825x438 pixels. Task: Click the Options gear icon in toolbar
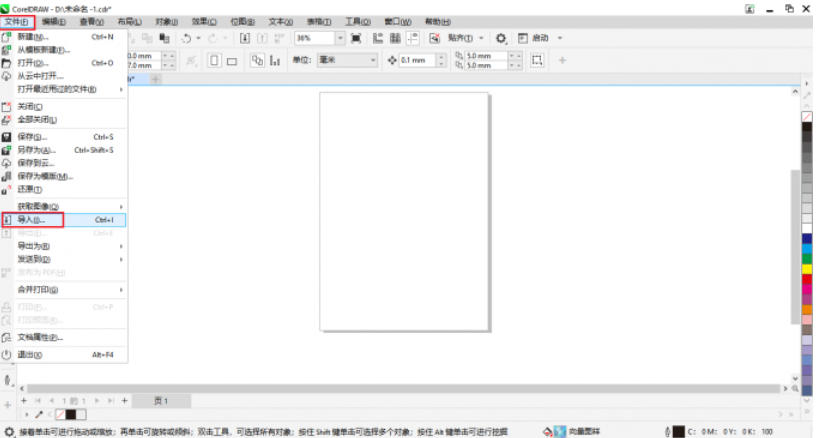pos(501,38)
